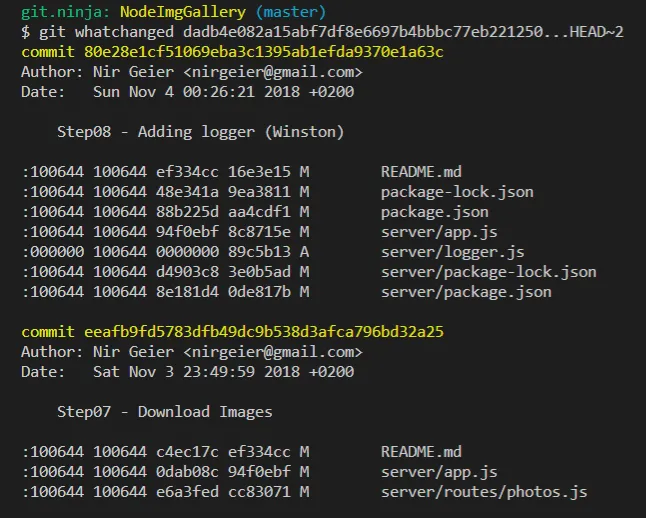
Task: Click the root package-lock.json file name
Action: (x=457, y=191)
